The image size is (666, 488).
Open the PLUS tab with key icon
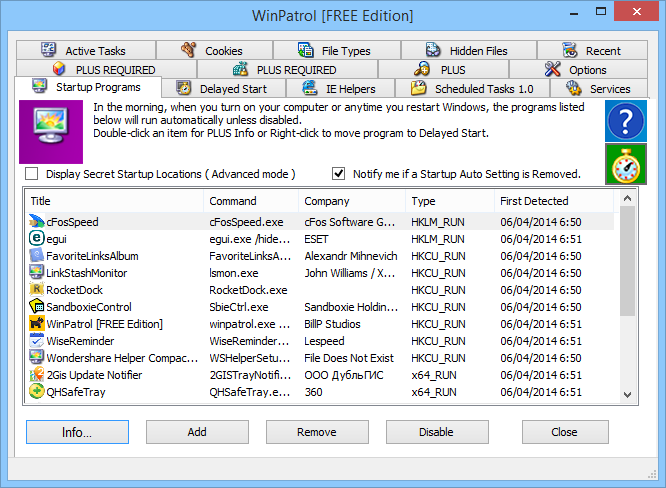[443, 69]
